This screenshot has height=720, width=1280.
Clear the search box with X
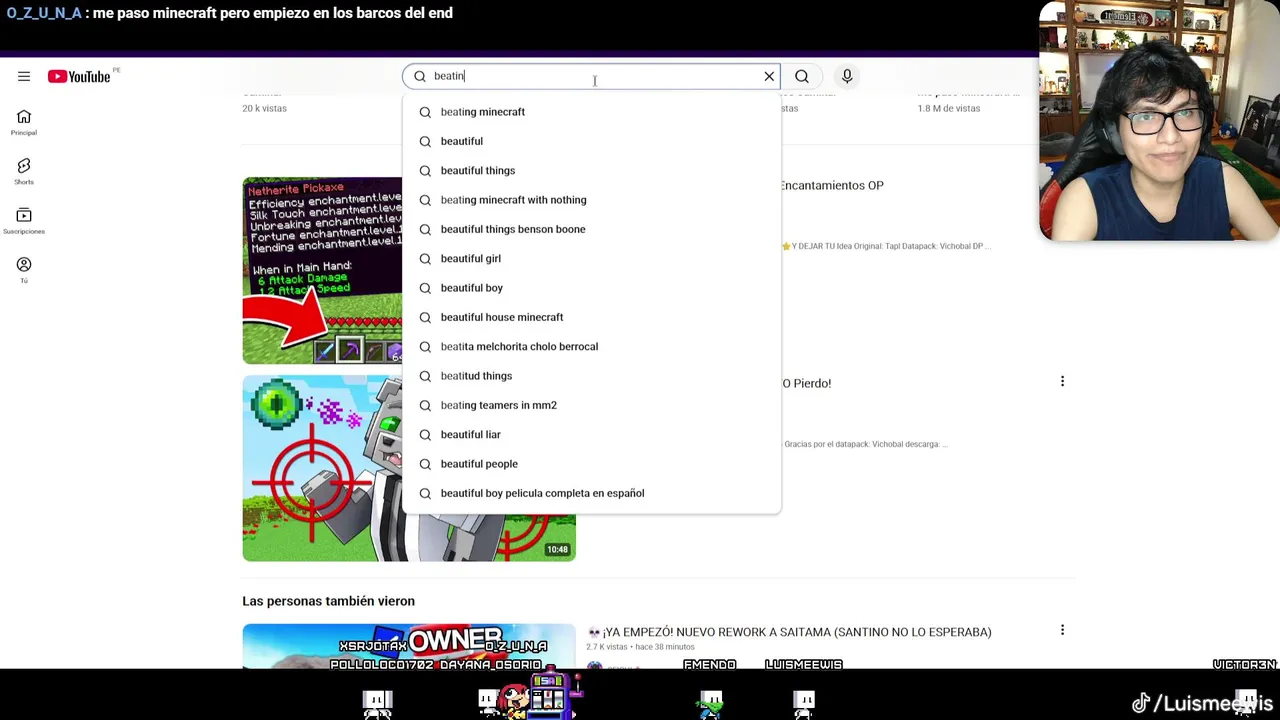pyautogui.click(x=769, y=76)
